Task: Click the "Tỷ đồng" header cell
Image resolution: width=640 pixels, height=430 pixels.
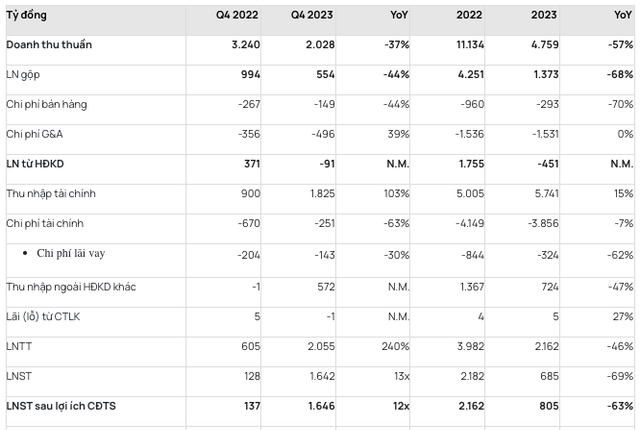Action: pos(26,16)
